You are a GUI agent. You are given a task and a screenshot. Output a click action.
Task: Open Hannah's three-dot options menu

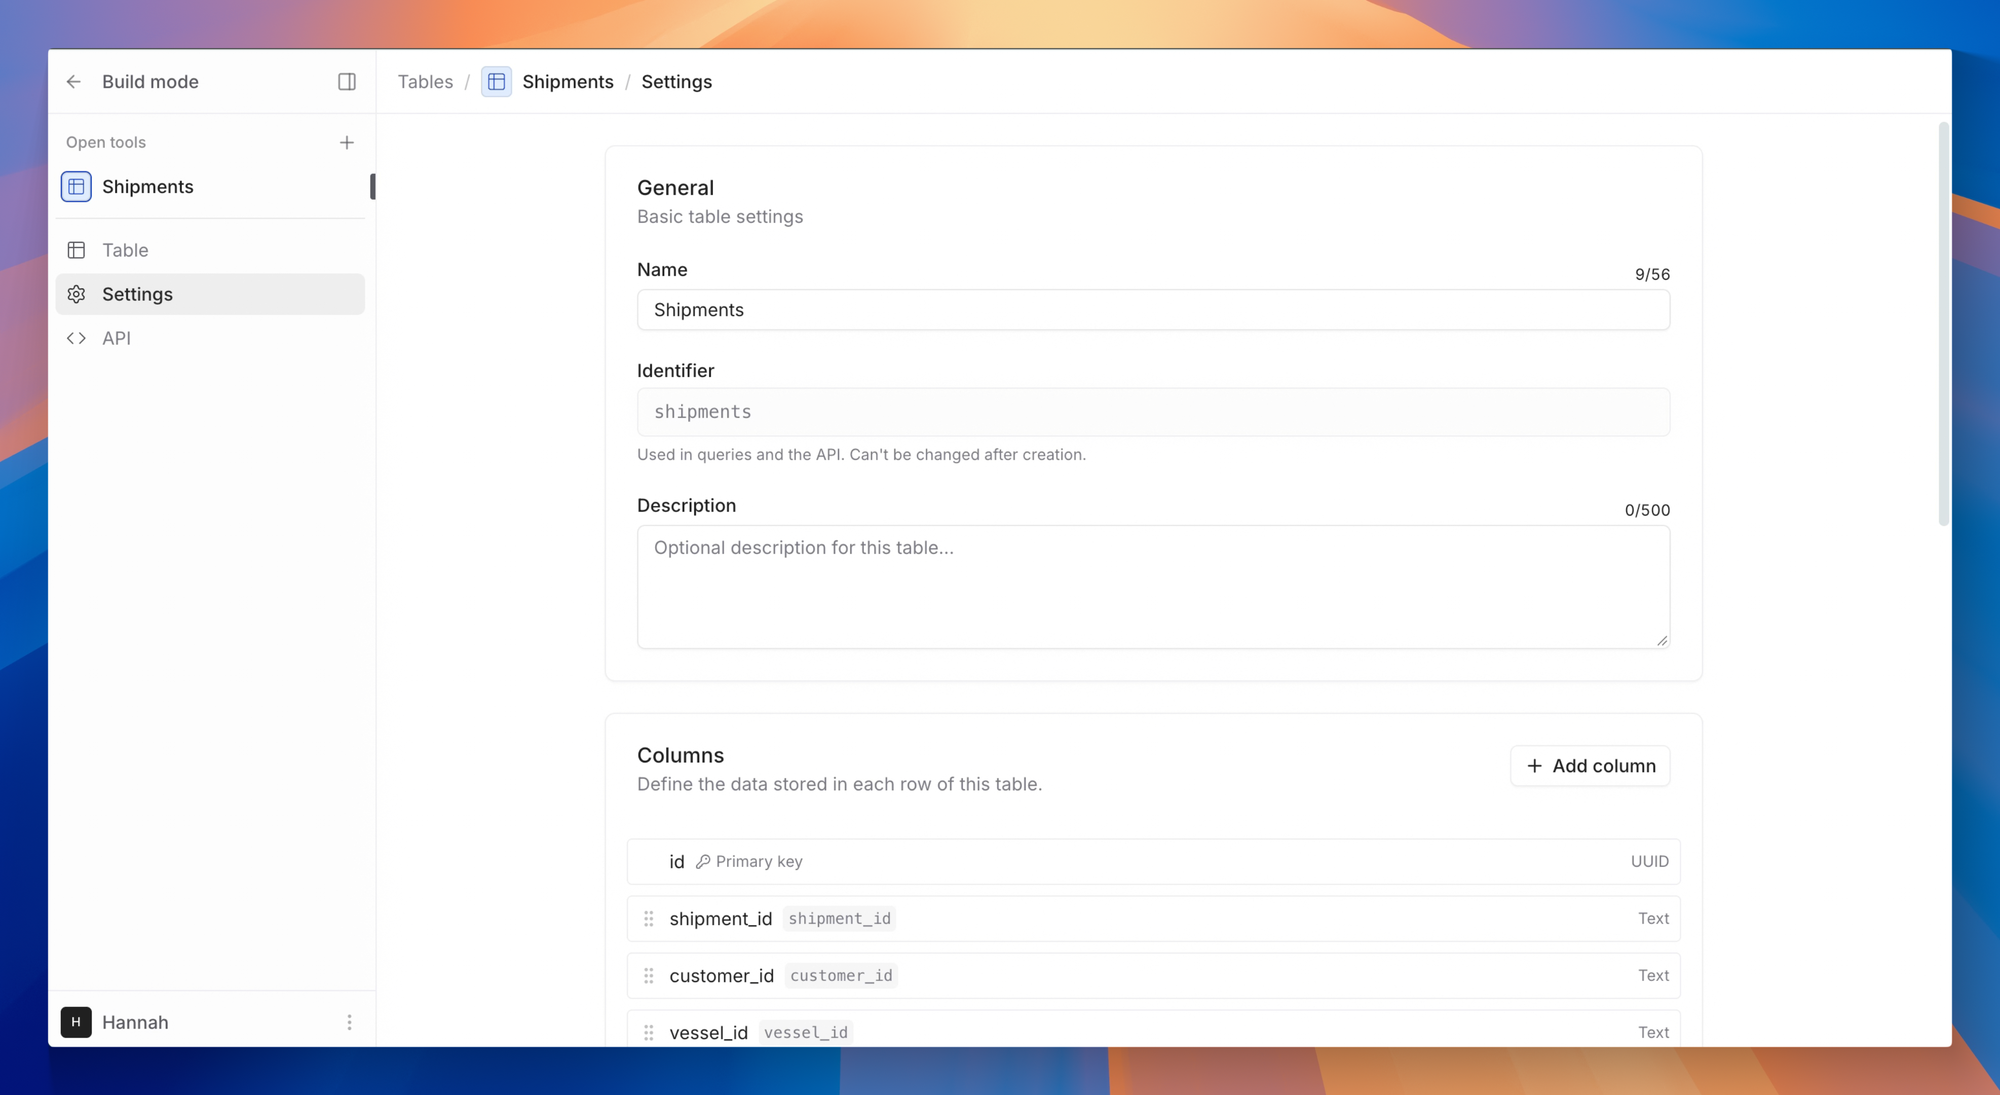click(349, 1022)
